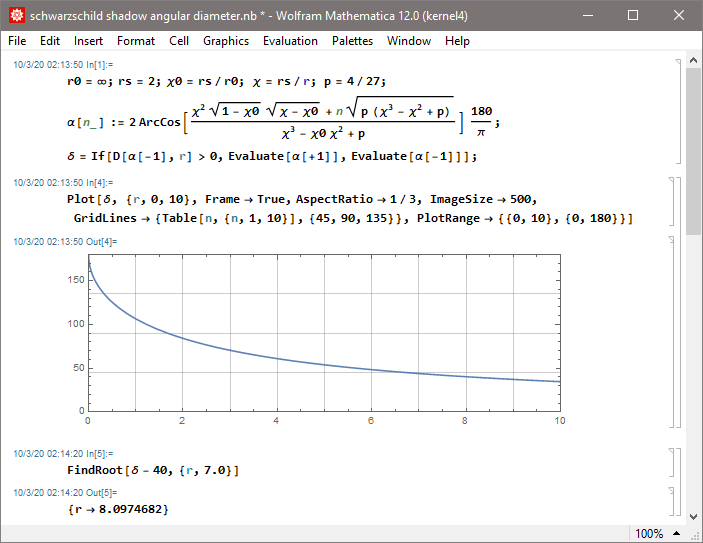Maximize the Mathematica window
The width and height of the screenshot is (703, 543).
(633, 16)
